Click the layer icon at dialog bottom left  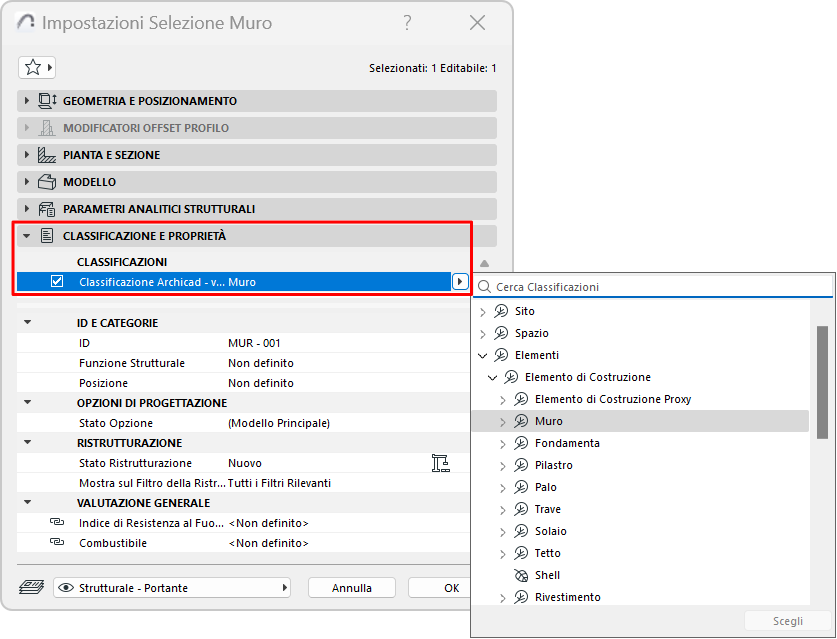[x=31, y=587]
